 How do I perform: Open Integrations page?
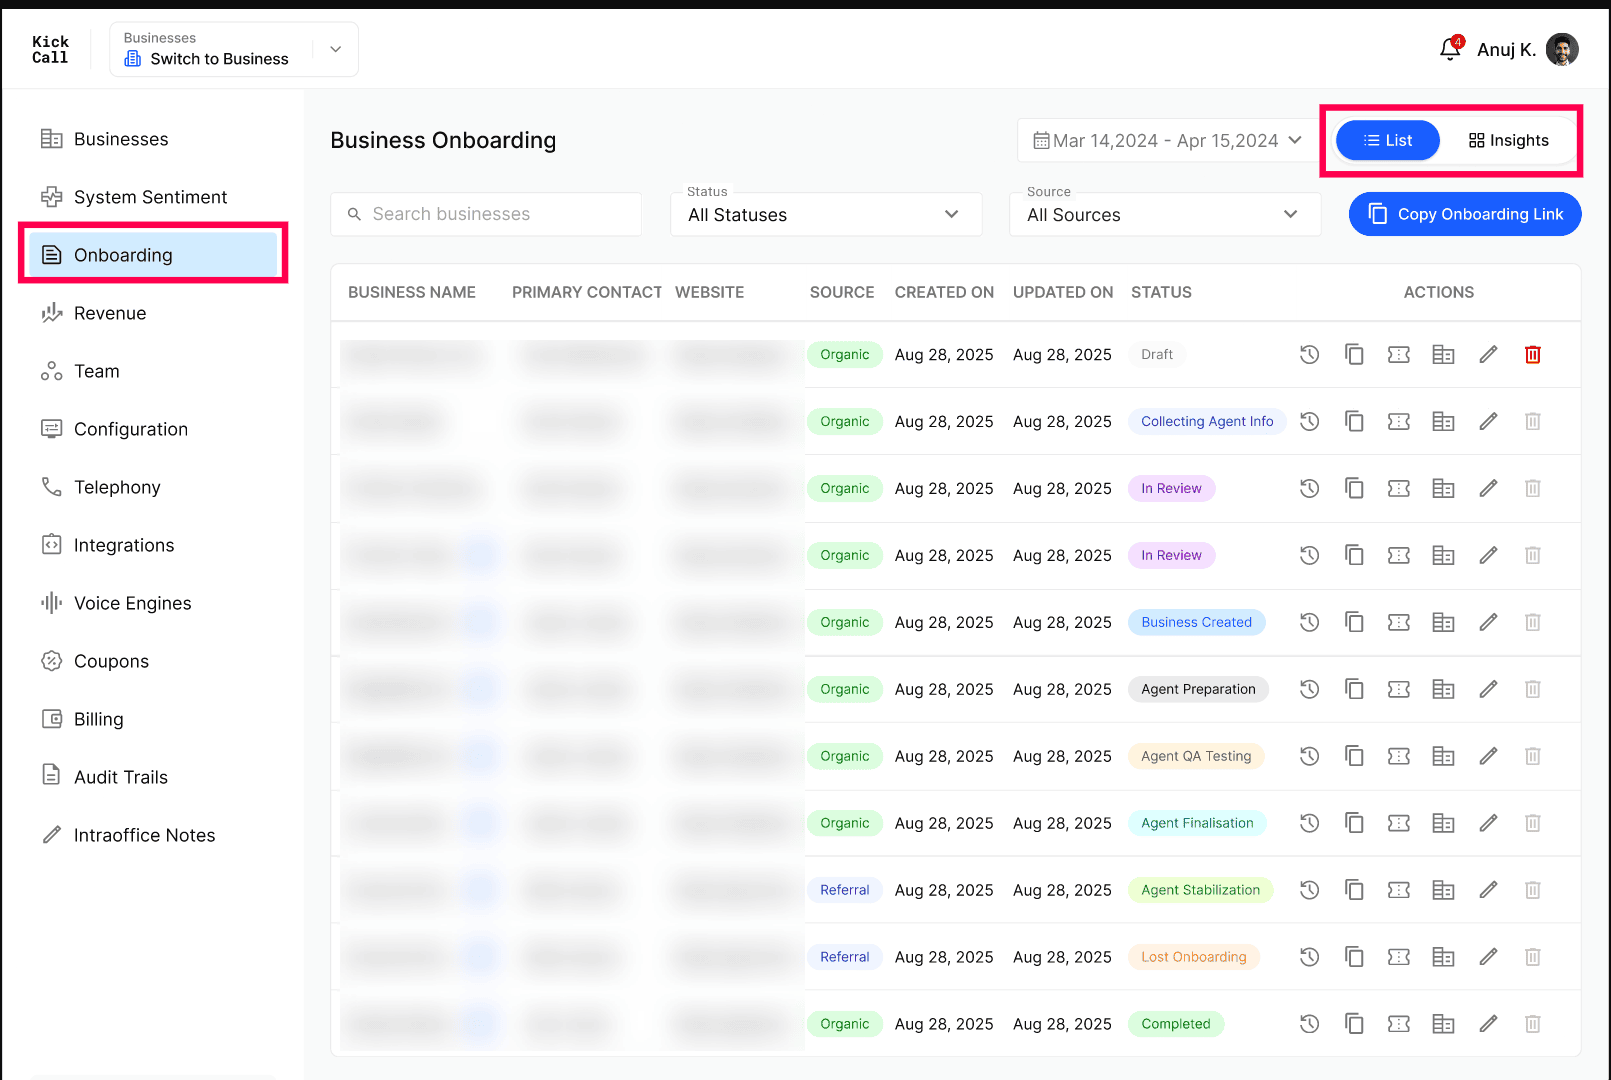[152, 545]
